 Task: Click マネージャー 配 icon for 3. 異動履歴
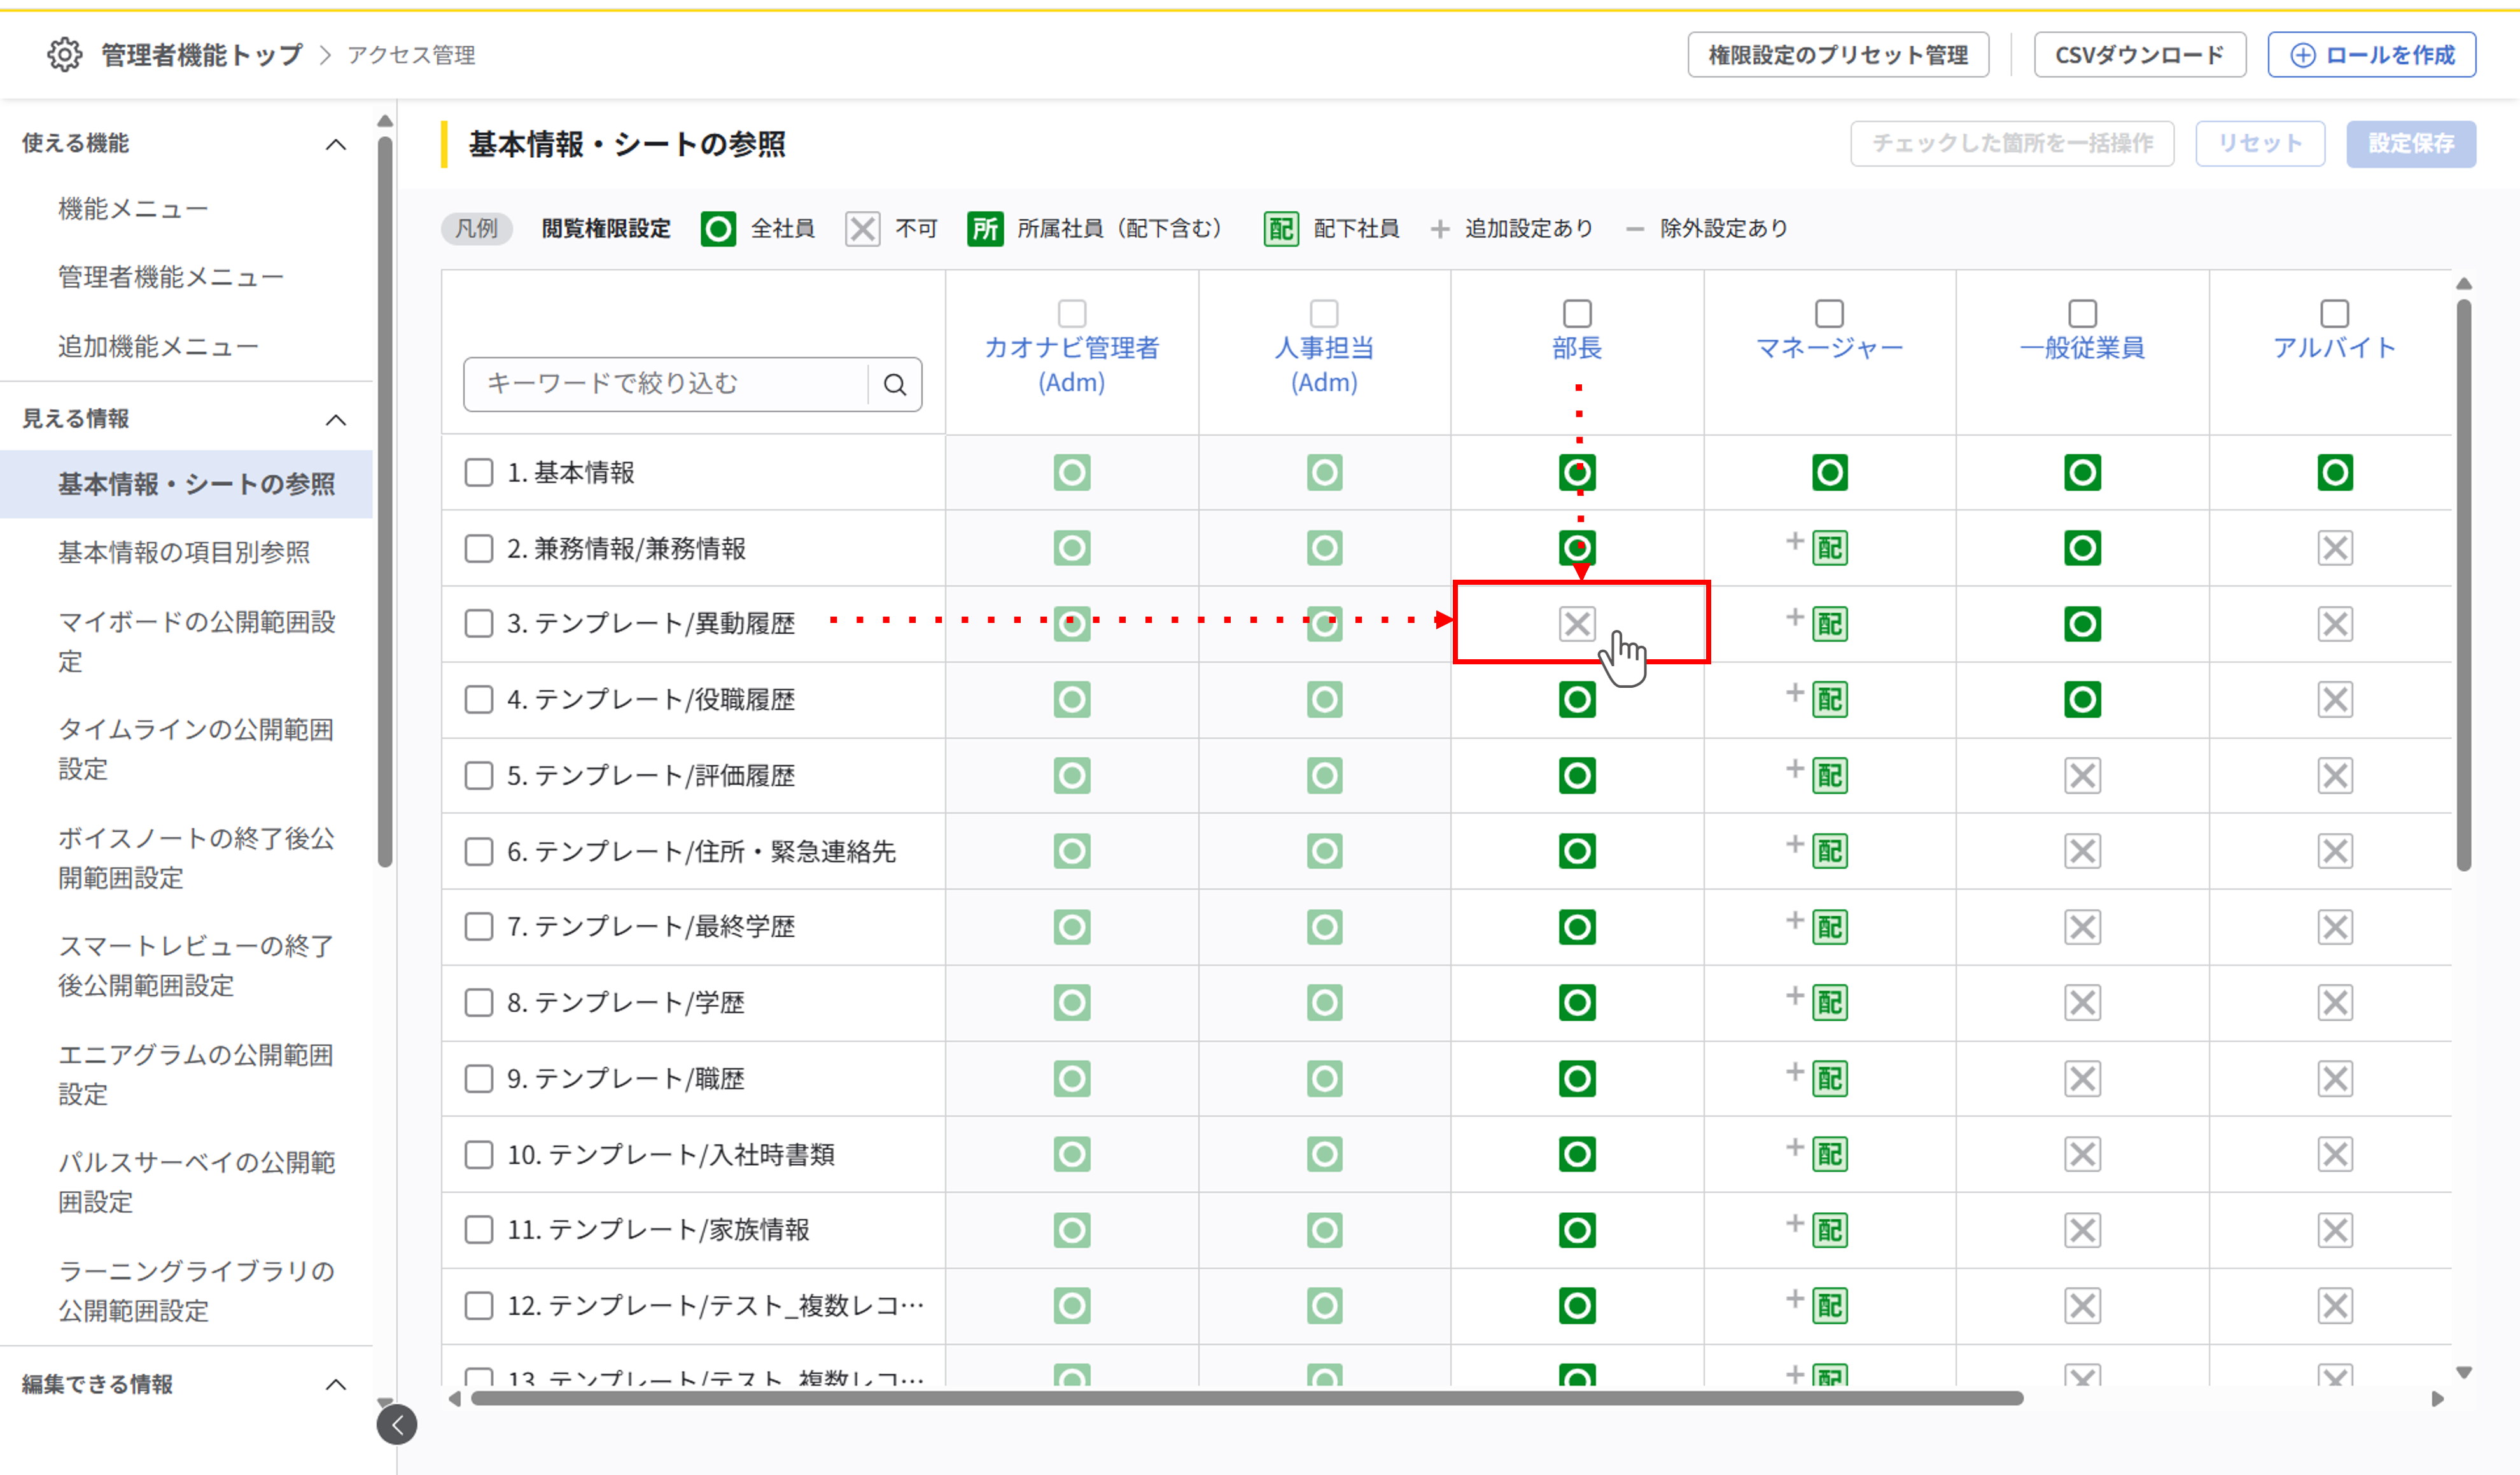pyautogui.click(x=1830, y=624)
